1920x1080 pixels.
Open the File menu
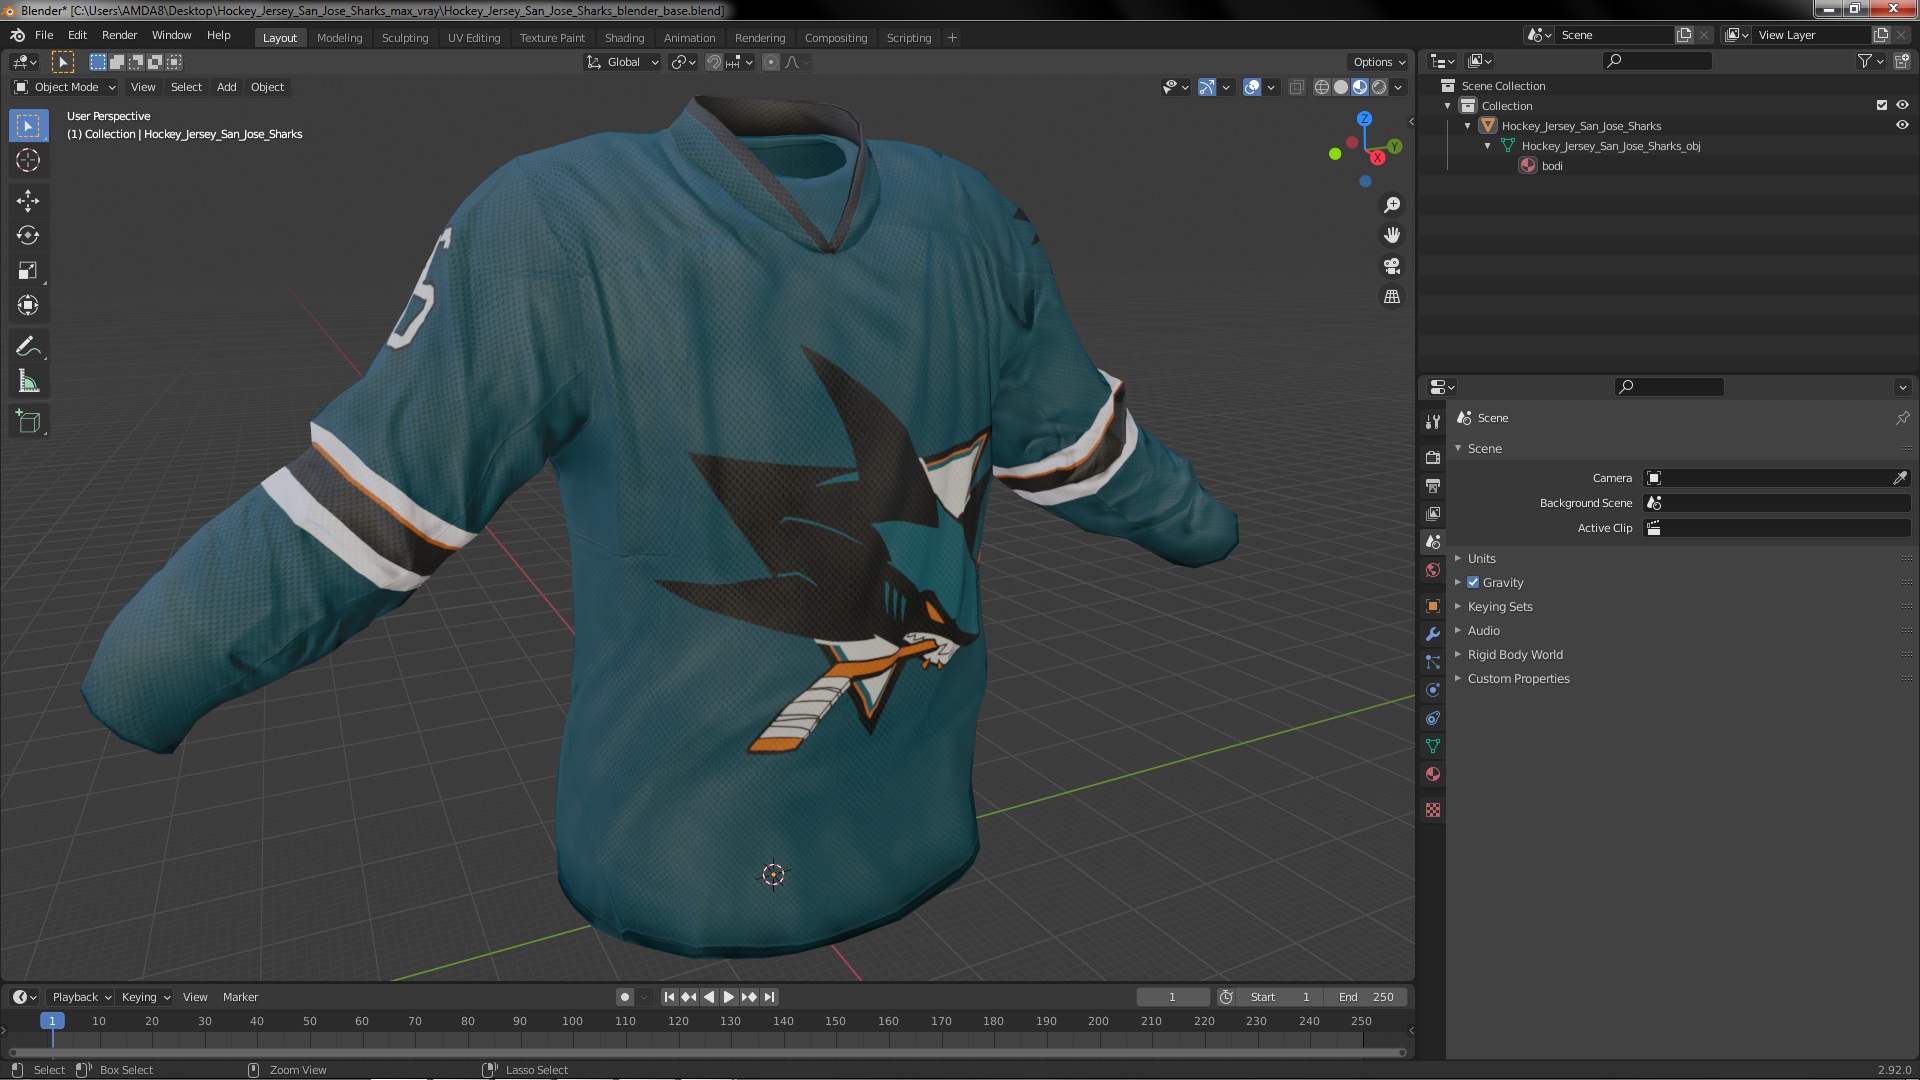click(44, 35)
